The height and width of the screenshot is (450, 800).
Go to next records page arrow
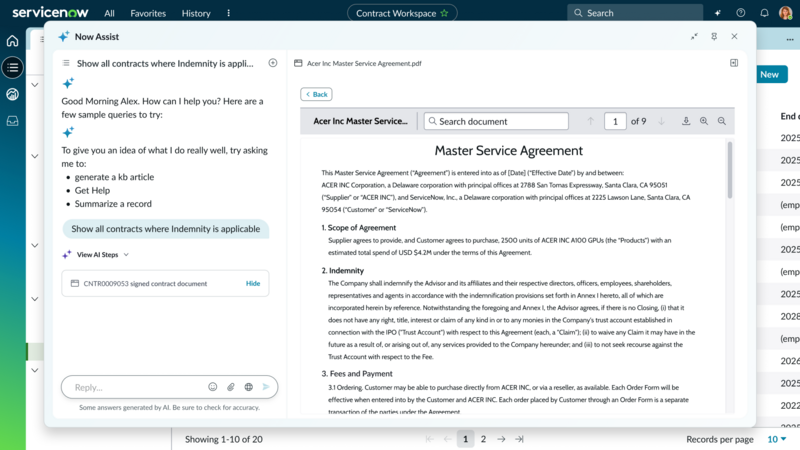point(502,439)
